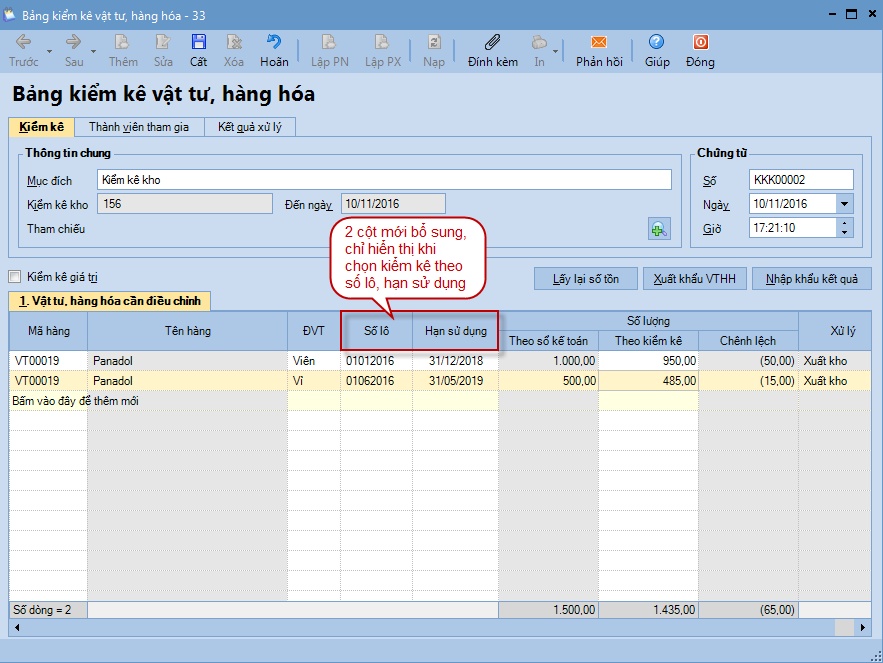Click the Đóng close toolbar icon
Viewport: 883px width, 663px height.
(700, 43)
